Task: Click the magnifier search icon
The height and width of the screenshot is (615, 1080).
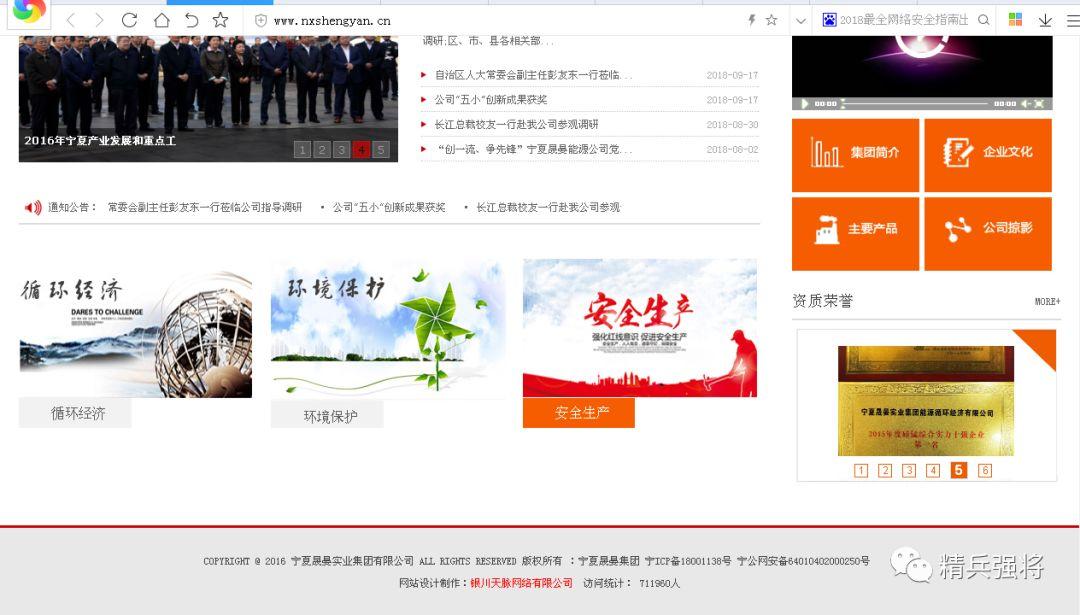Action: [984, 20]
